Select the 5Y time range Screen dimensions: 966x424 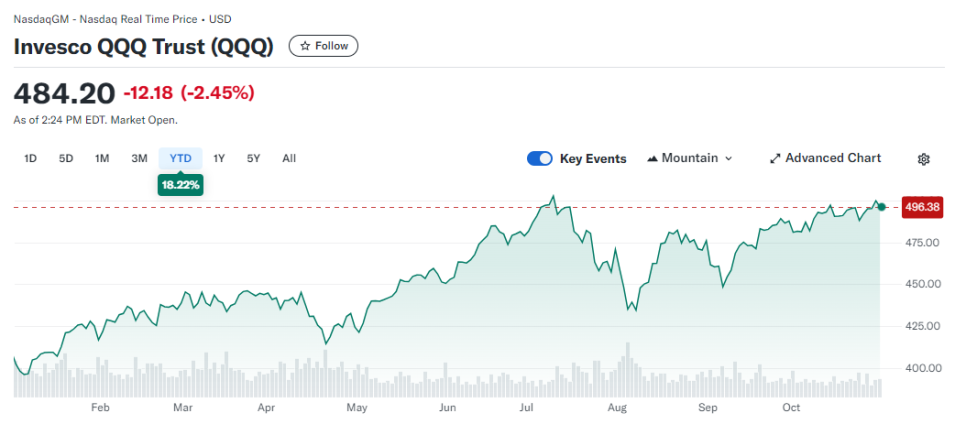pyautogui.click(x=253, y=158)
